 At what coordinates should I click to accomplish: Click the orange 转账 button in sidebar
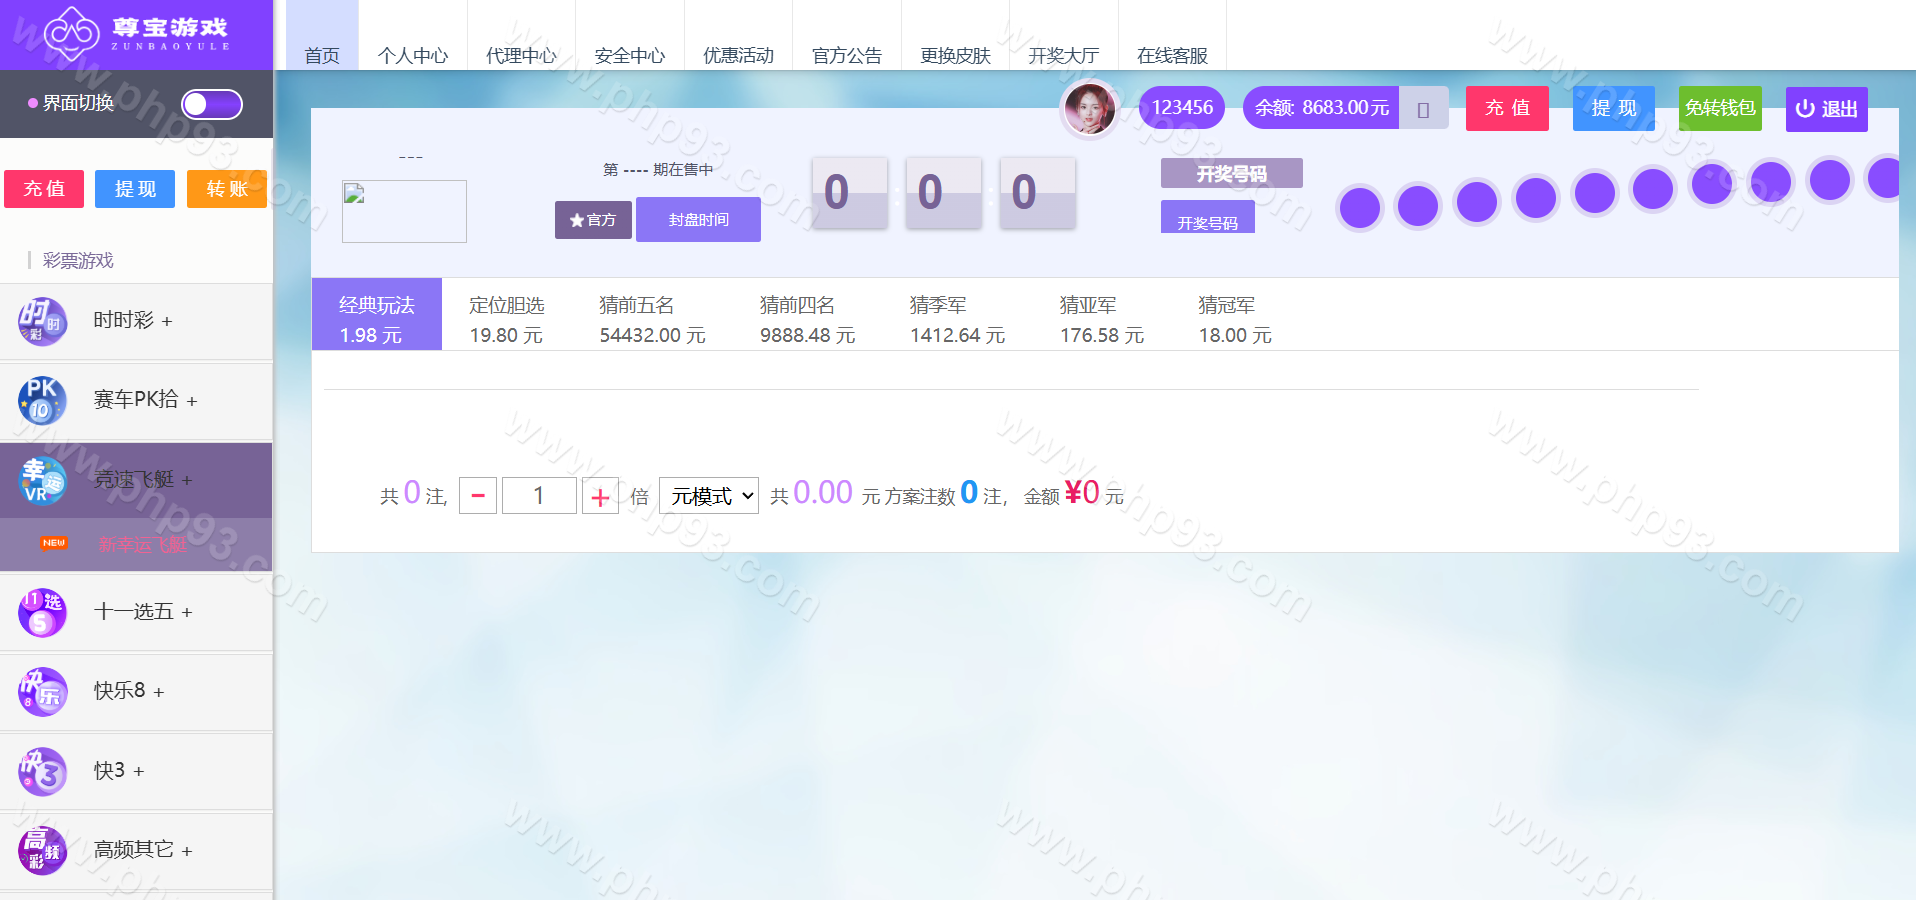[227, 189]
